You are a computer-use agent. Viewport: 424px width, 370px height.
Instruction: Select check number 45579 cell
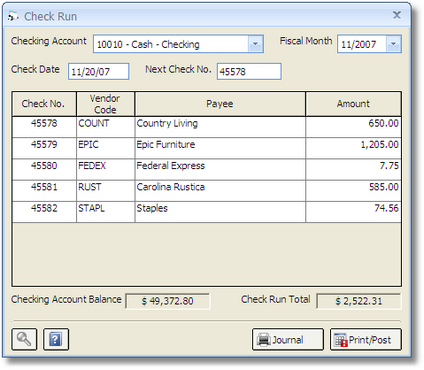coord(44,148)
